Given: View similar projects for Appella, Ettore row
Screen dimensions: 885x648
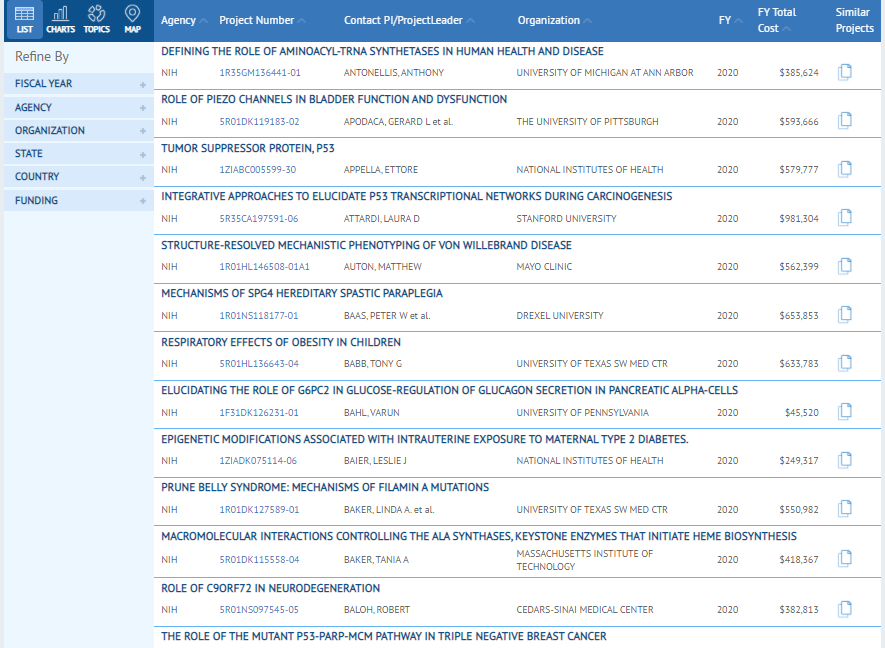Looking at the screenshot, I should 844,169.
